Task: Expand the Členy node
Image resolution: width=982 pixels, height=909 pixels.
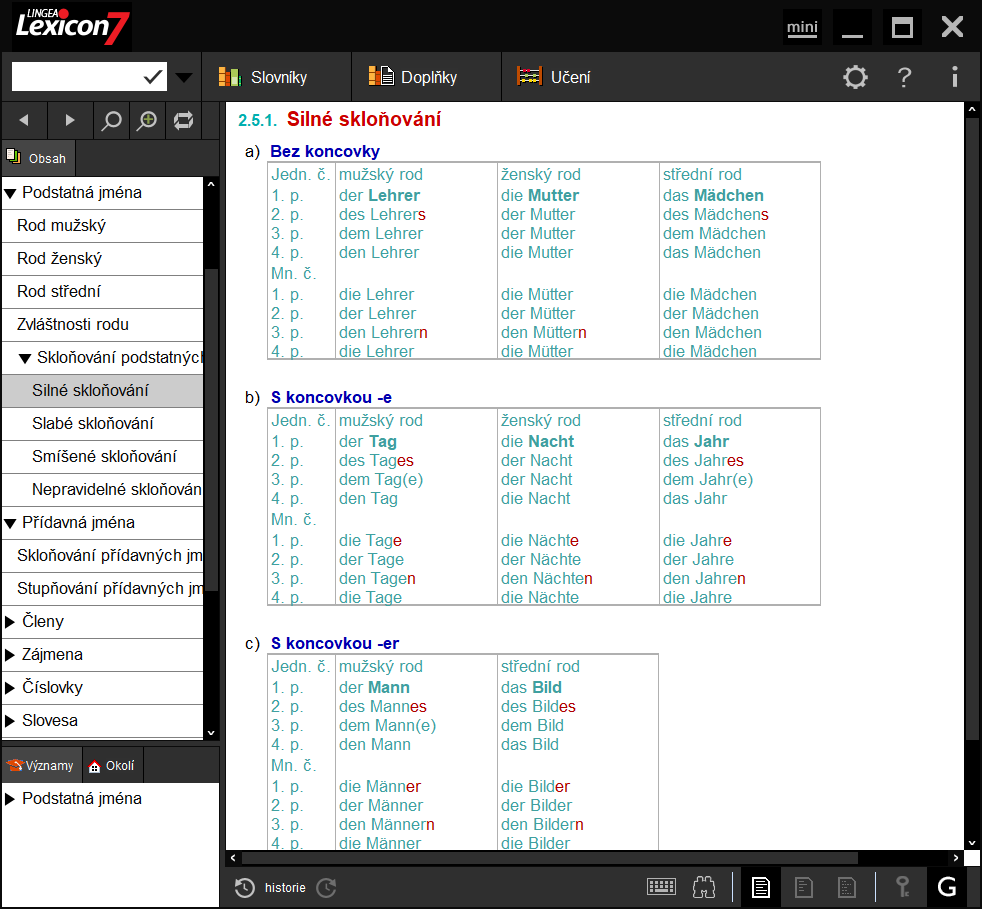Action: pos(10,621)
